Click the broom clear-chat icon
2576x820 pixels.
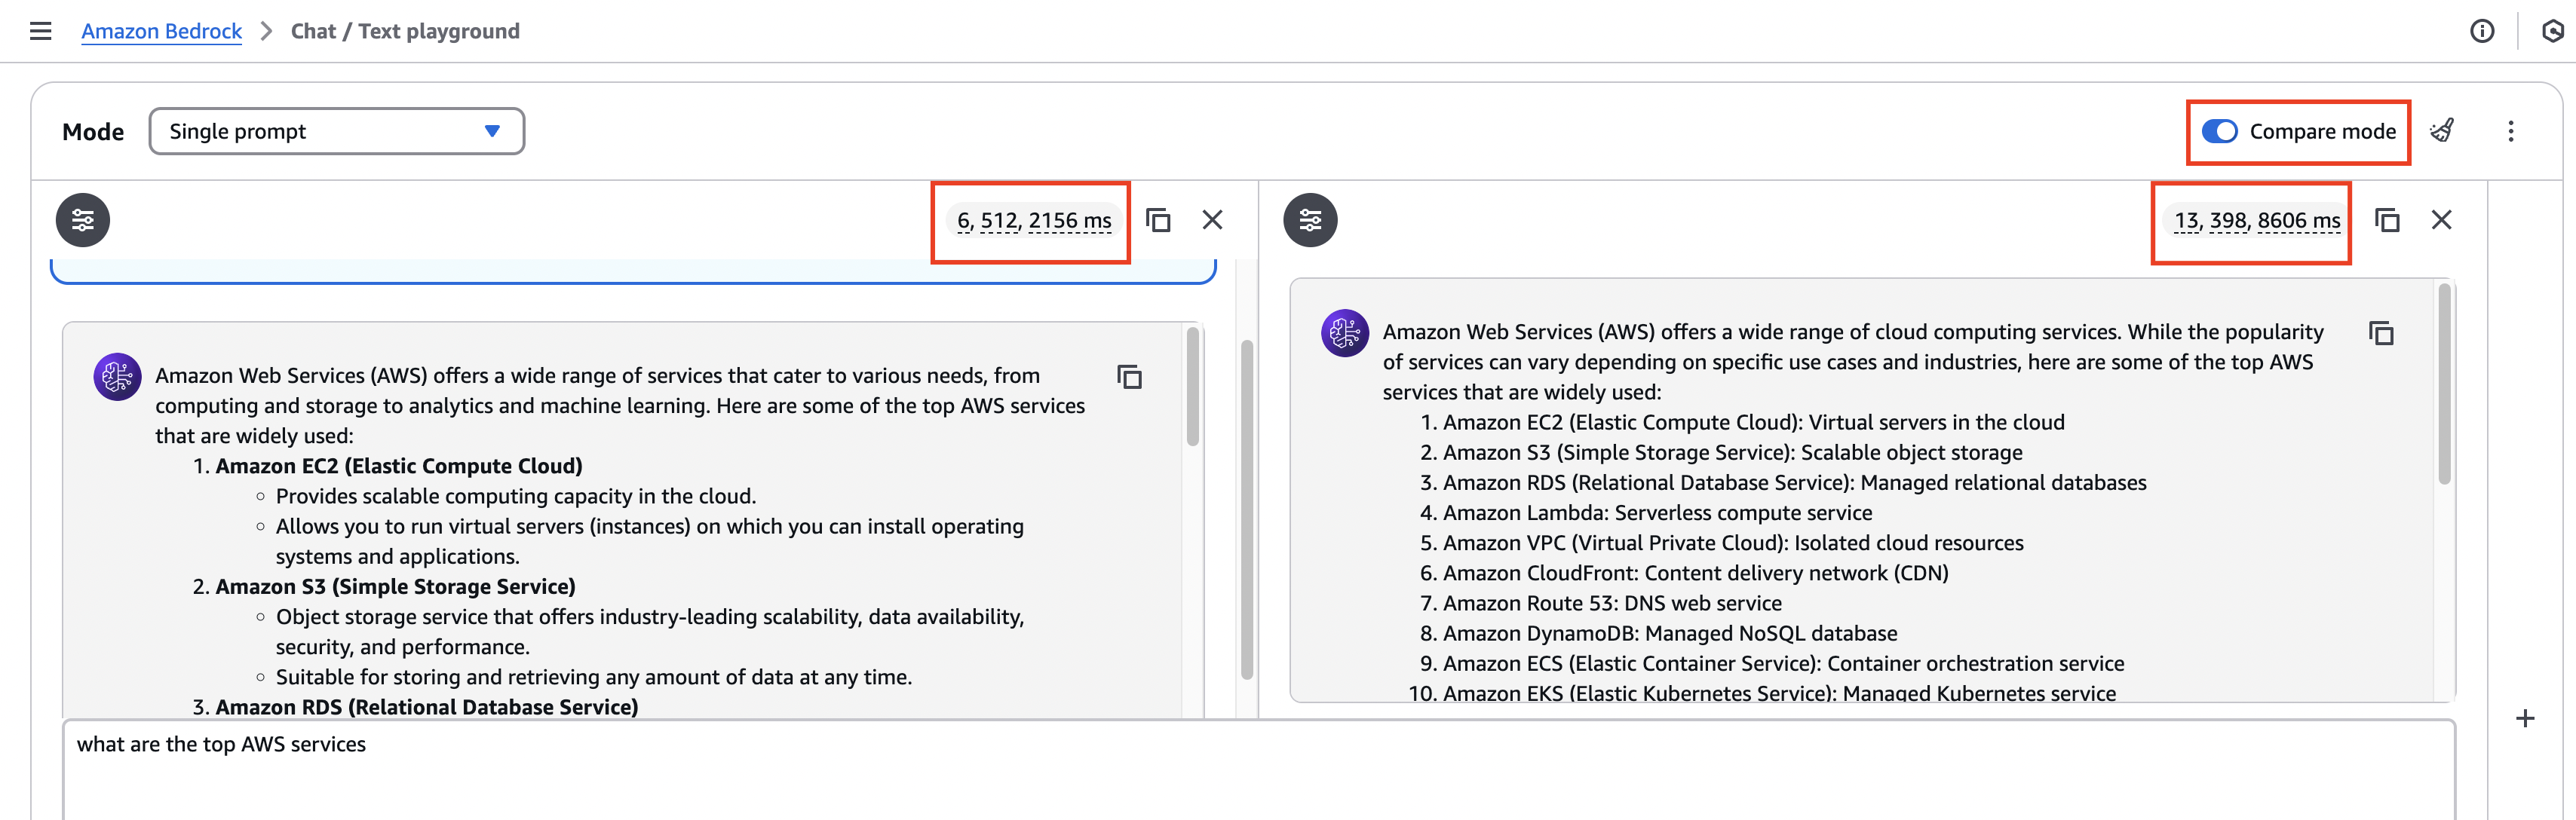click(2442, 131)
